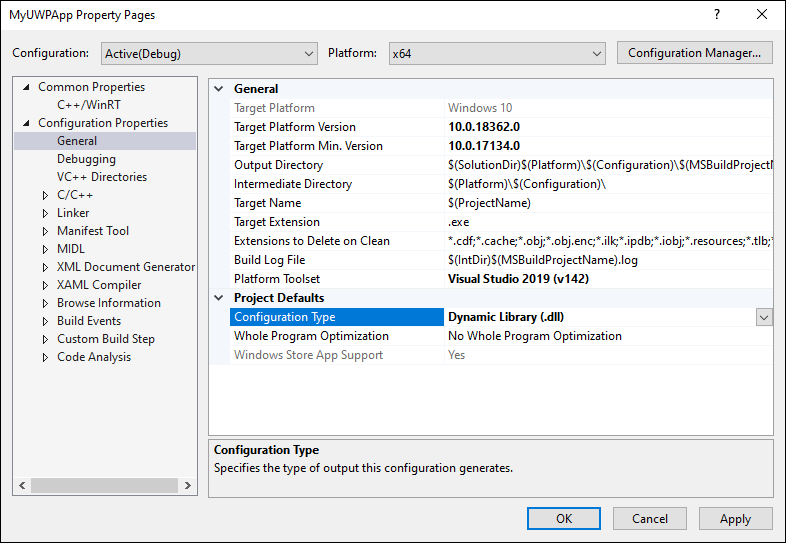Click the help question mark icon
Screen dimensions: 786x543
[717, 15]
